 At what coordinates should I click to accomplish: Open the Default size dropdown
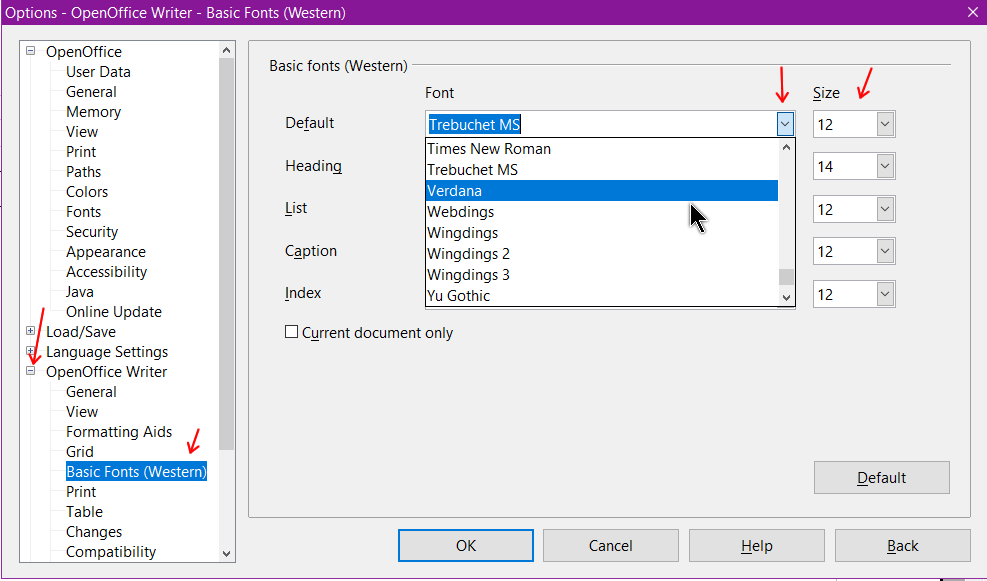pos(885,124)
